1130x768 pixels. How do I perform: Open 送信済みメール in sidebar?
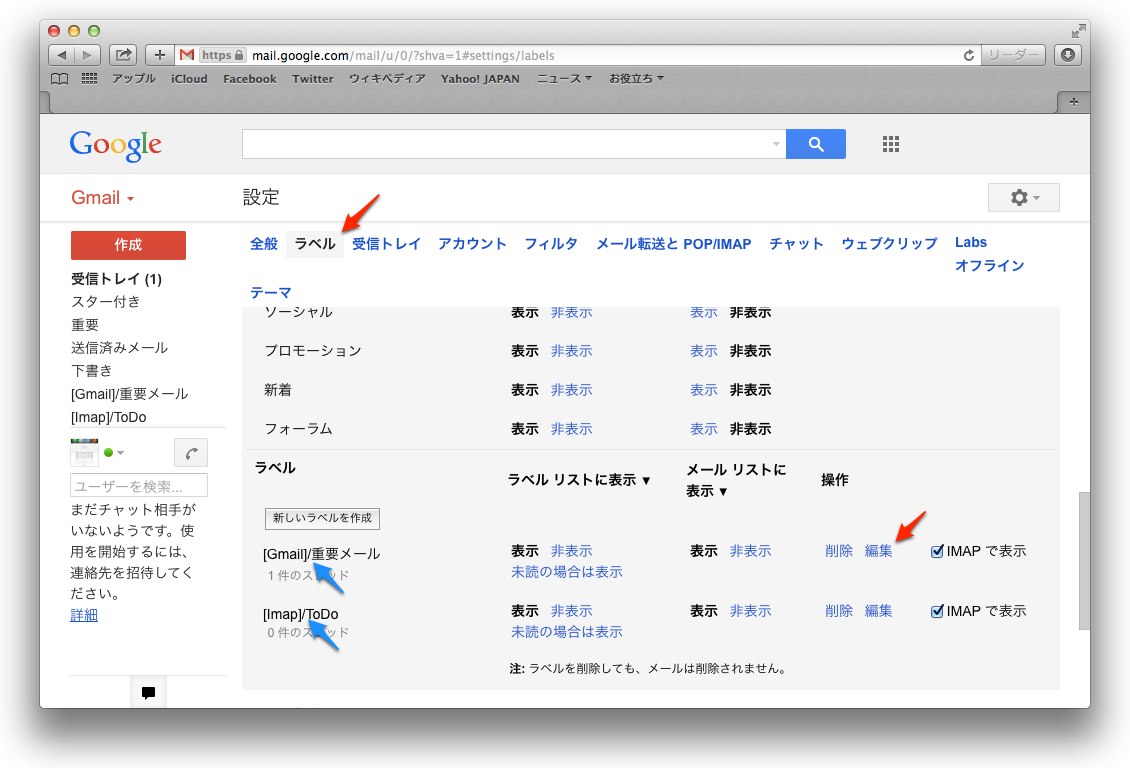point(119,348)
